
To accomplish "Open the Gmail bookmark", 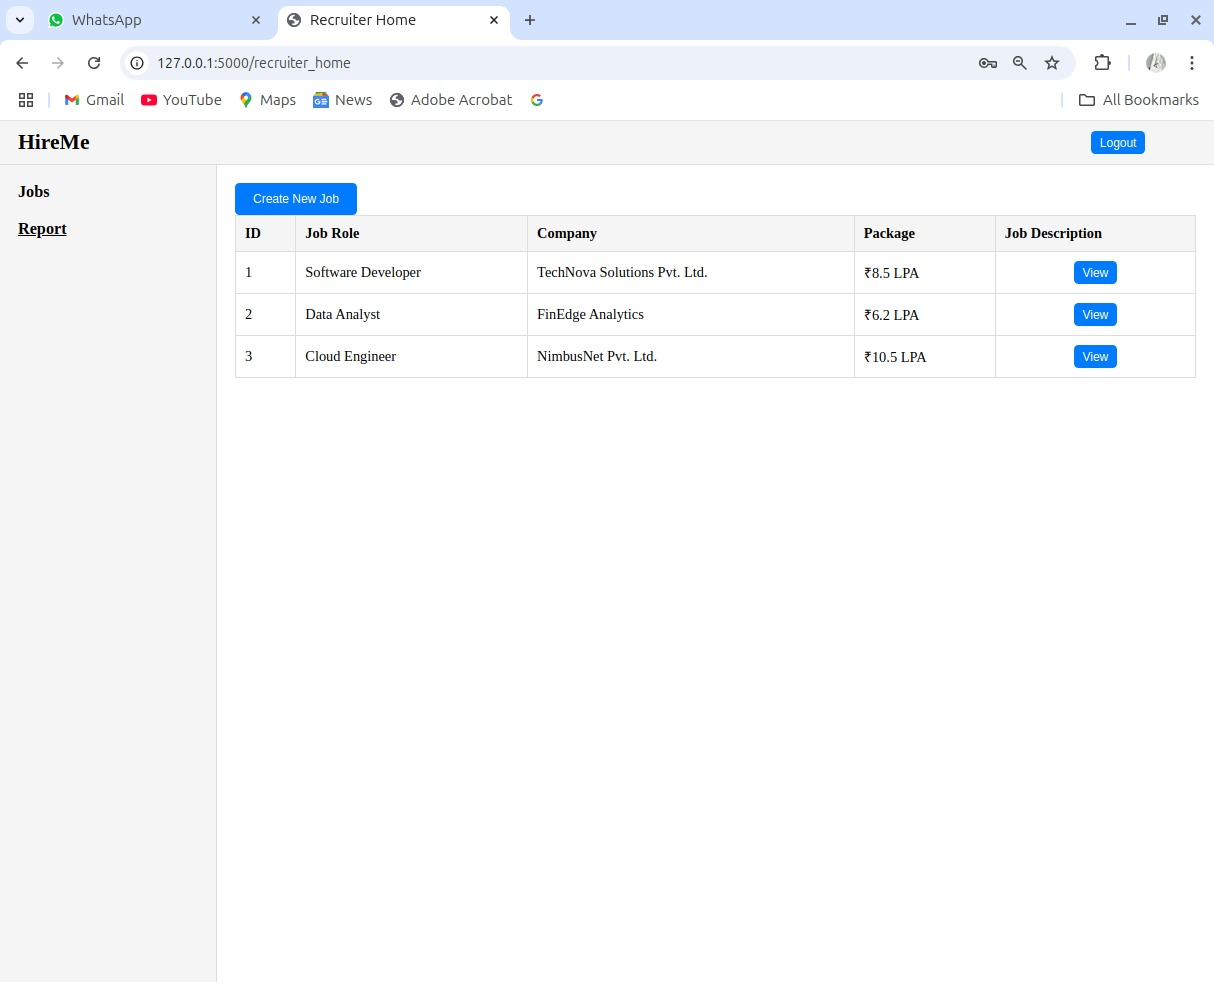I will (x=94, y=100).
